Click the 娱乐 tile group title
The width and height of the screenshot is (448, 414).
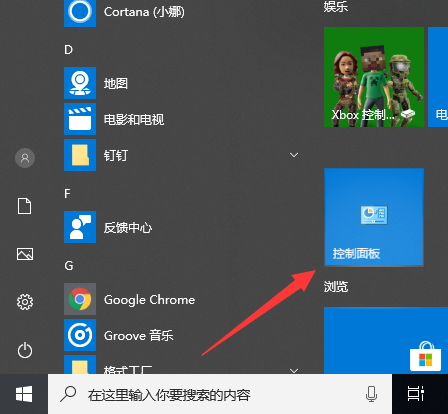pyautogui.click(x=336, y=6)
